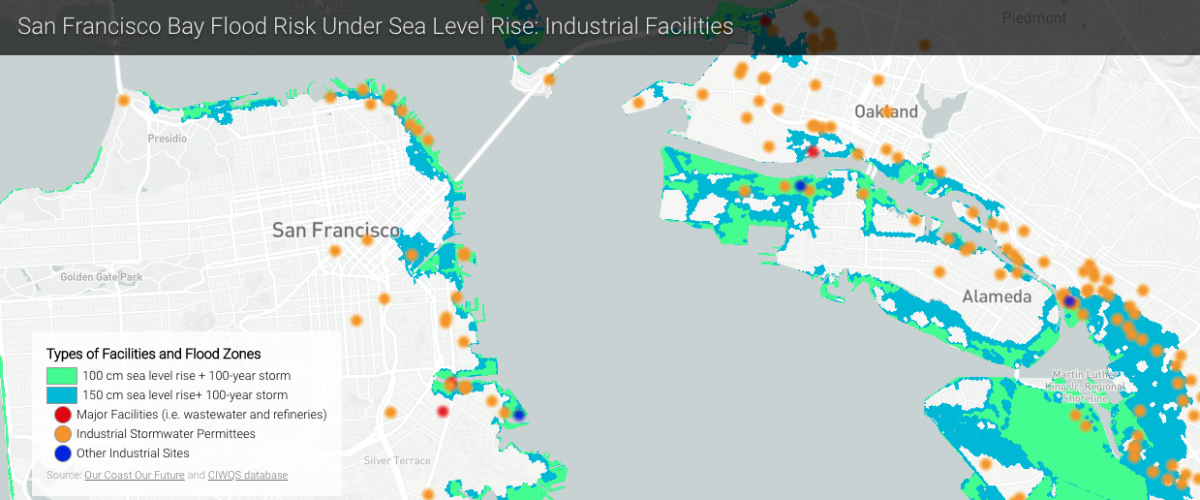The image size is (1200, 500).
Task: Click the orange Industrial Stormwater Permittees legend dot
Action: pyautogui.click(x=62, y=434)
